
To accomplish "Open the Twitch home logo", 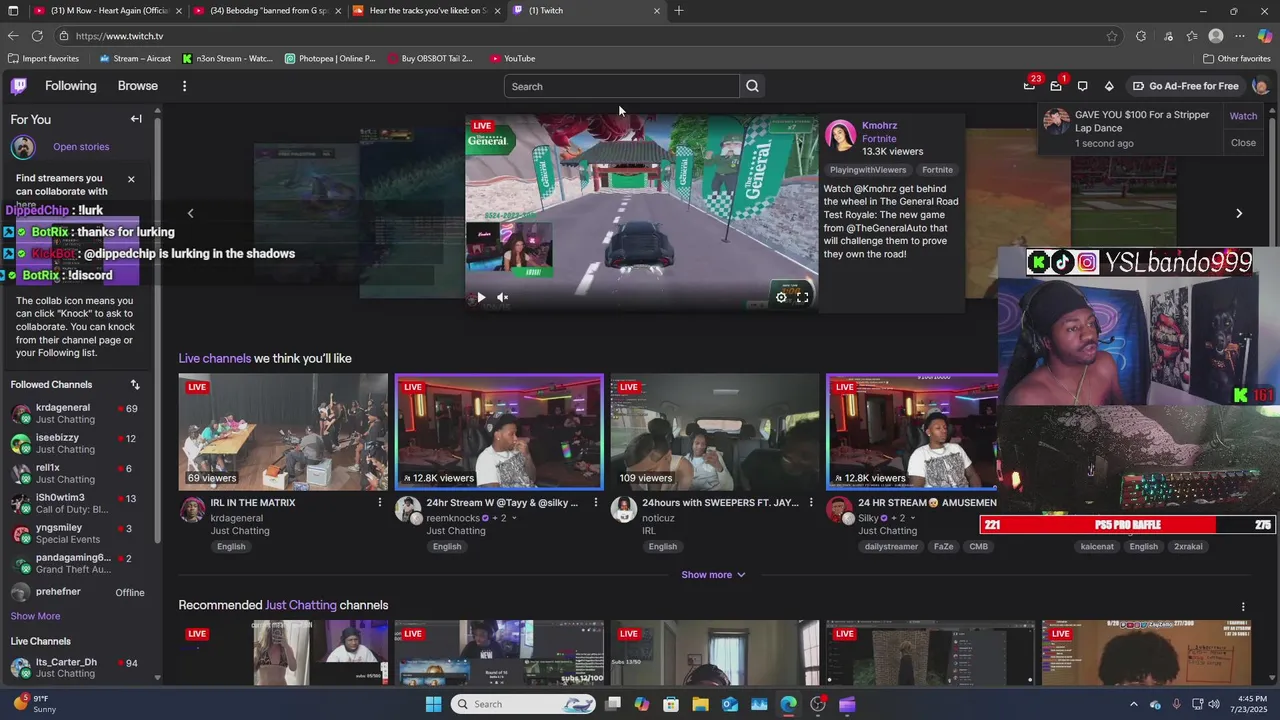I will pyautogui.click(x=19, y=86).
